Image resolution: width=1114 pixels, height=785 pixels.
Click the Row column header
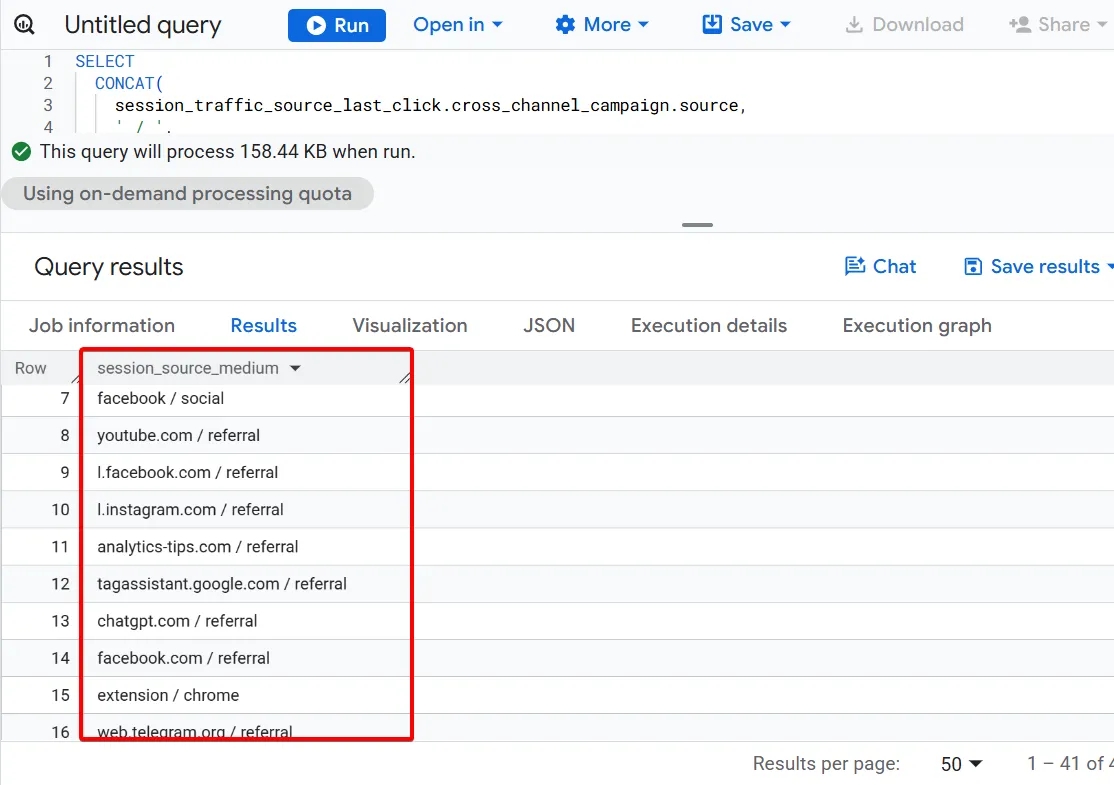point(31,368)
